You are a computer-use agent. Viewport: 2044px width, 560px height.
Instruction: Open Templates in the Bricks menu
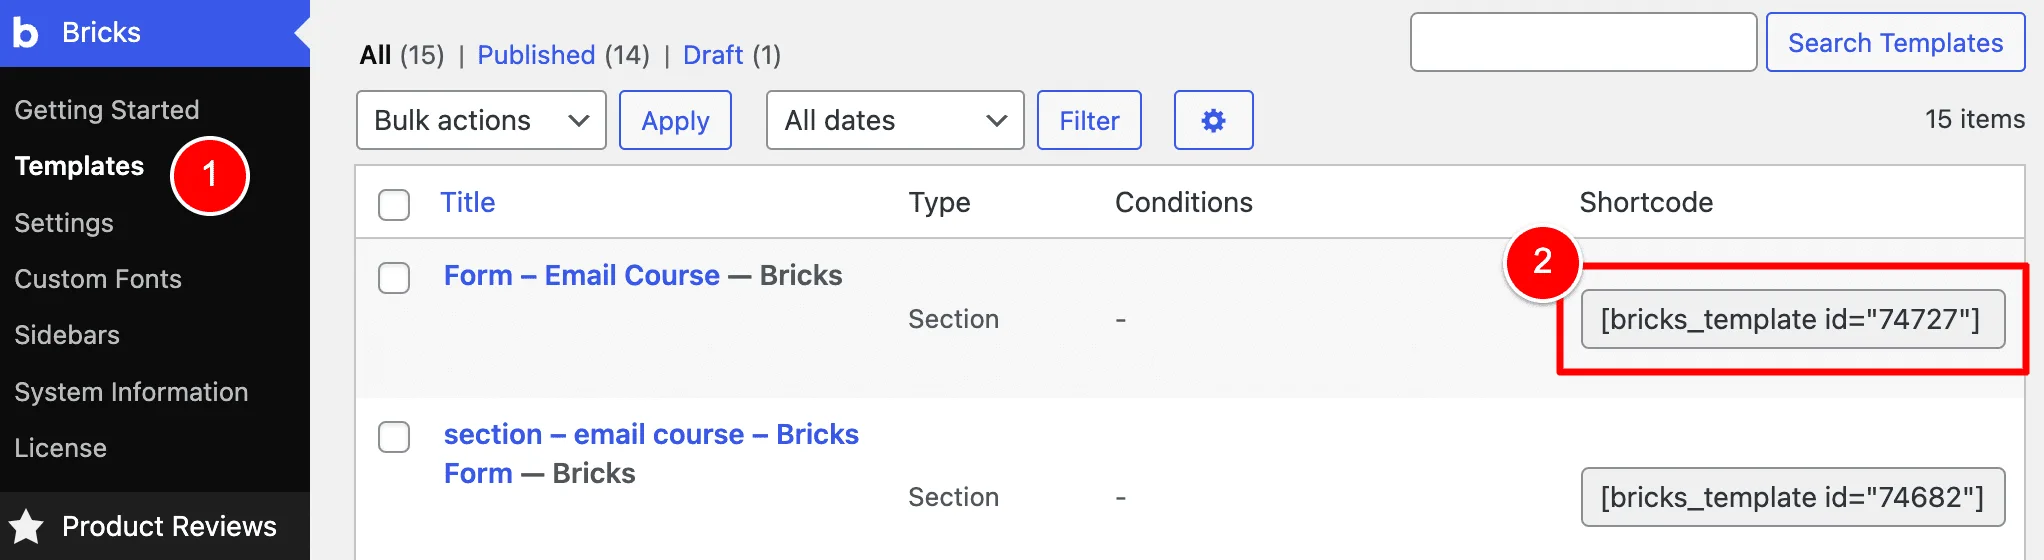(x=79, y=166)
